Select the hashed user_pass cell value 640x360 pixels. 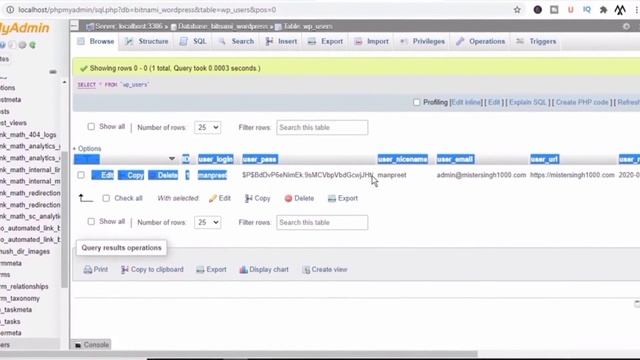coord(307,175)
